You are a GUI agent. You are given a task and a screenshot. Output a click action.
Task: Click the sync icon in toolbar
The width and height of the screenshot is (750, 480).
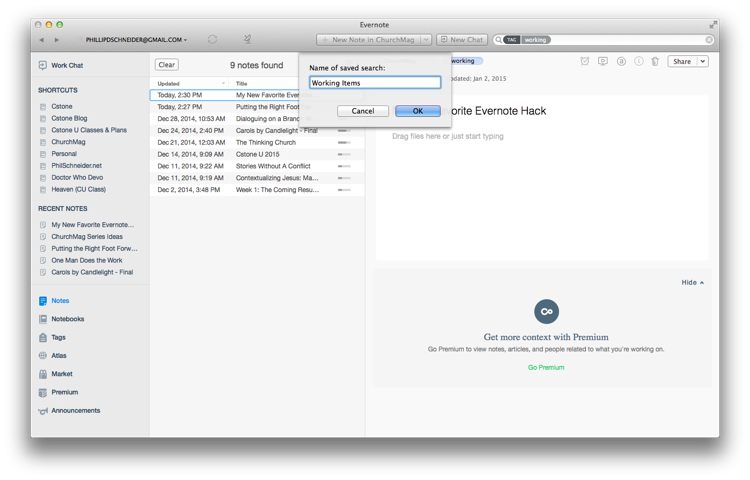point(212,39)
